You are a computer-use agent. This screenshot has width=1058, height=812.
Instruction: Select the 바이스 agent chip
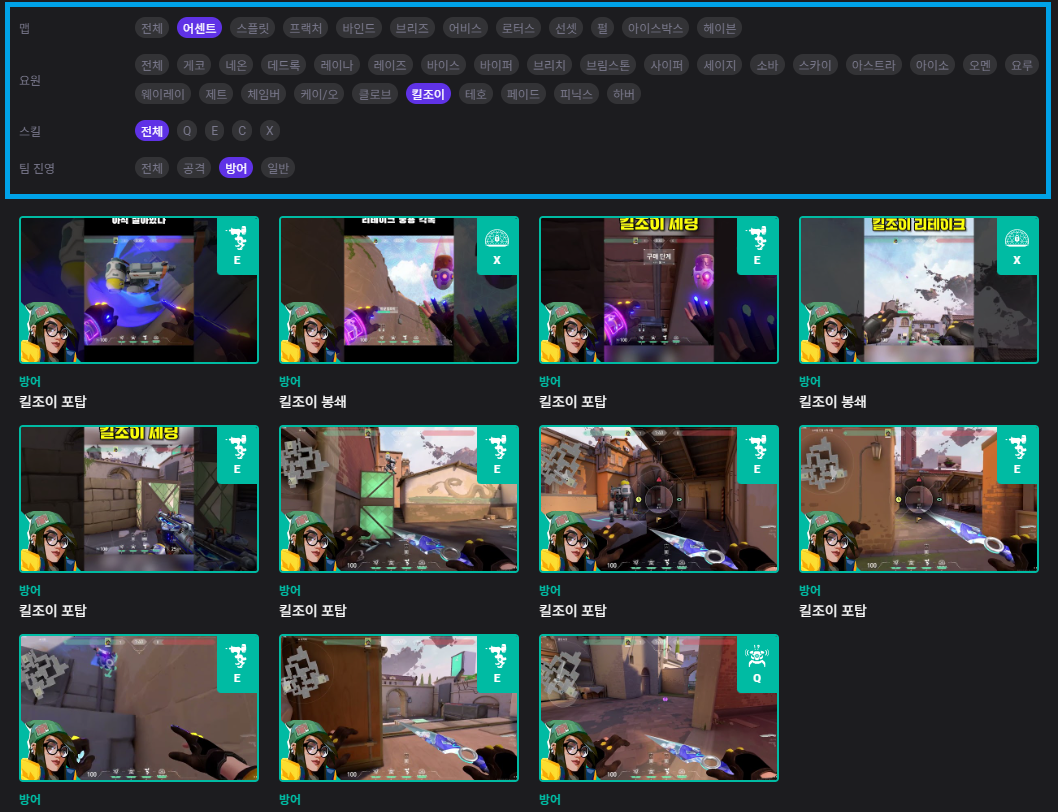click(443, 65)
